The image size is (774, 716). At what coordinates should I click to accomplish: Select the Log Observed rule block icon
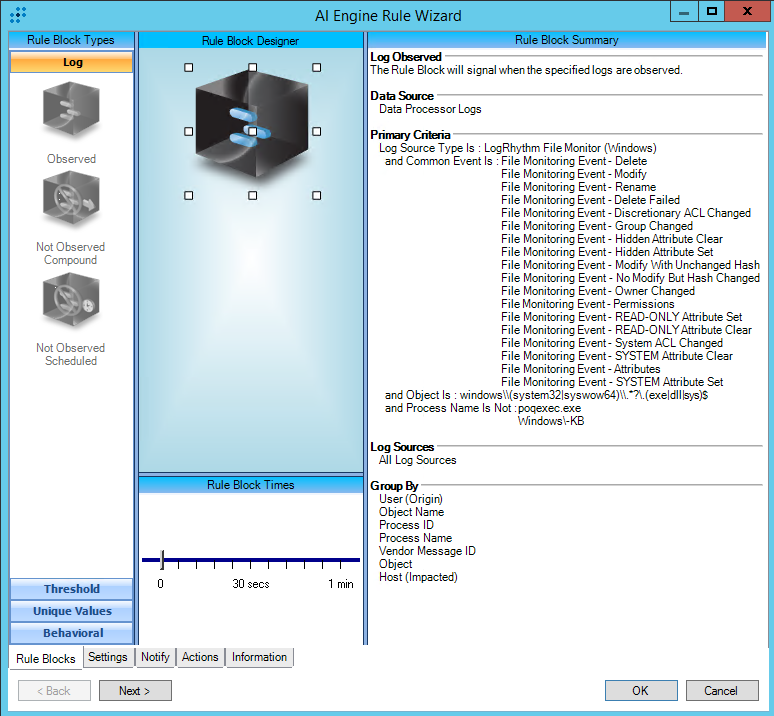(x=71, y=111)
